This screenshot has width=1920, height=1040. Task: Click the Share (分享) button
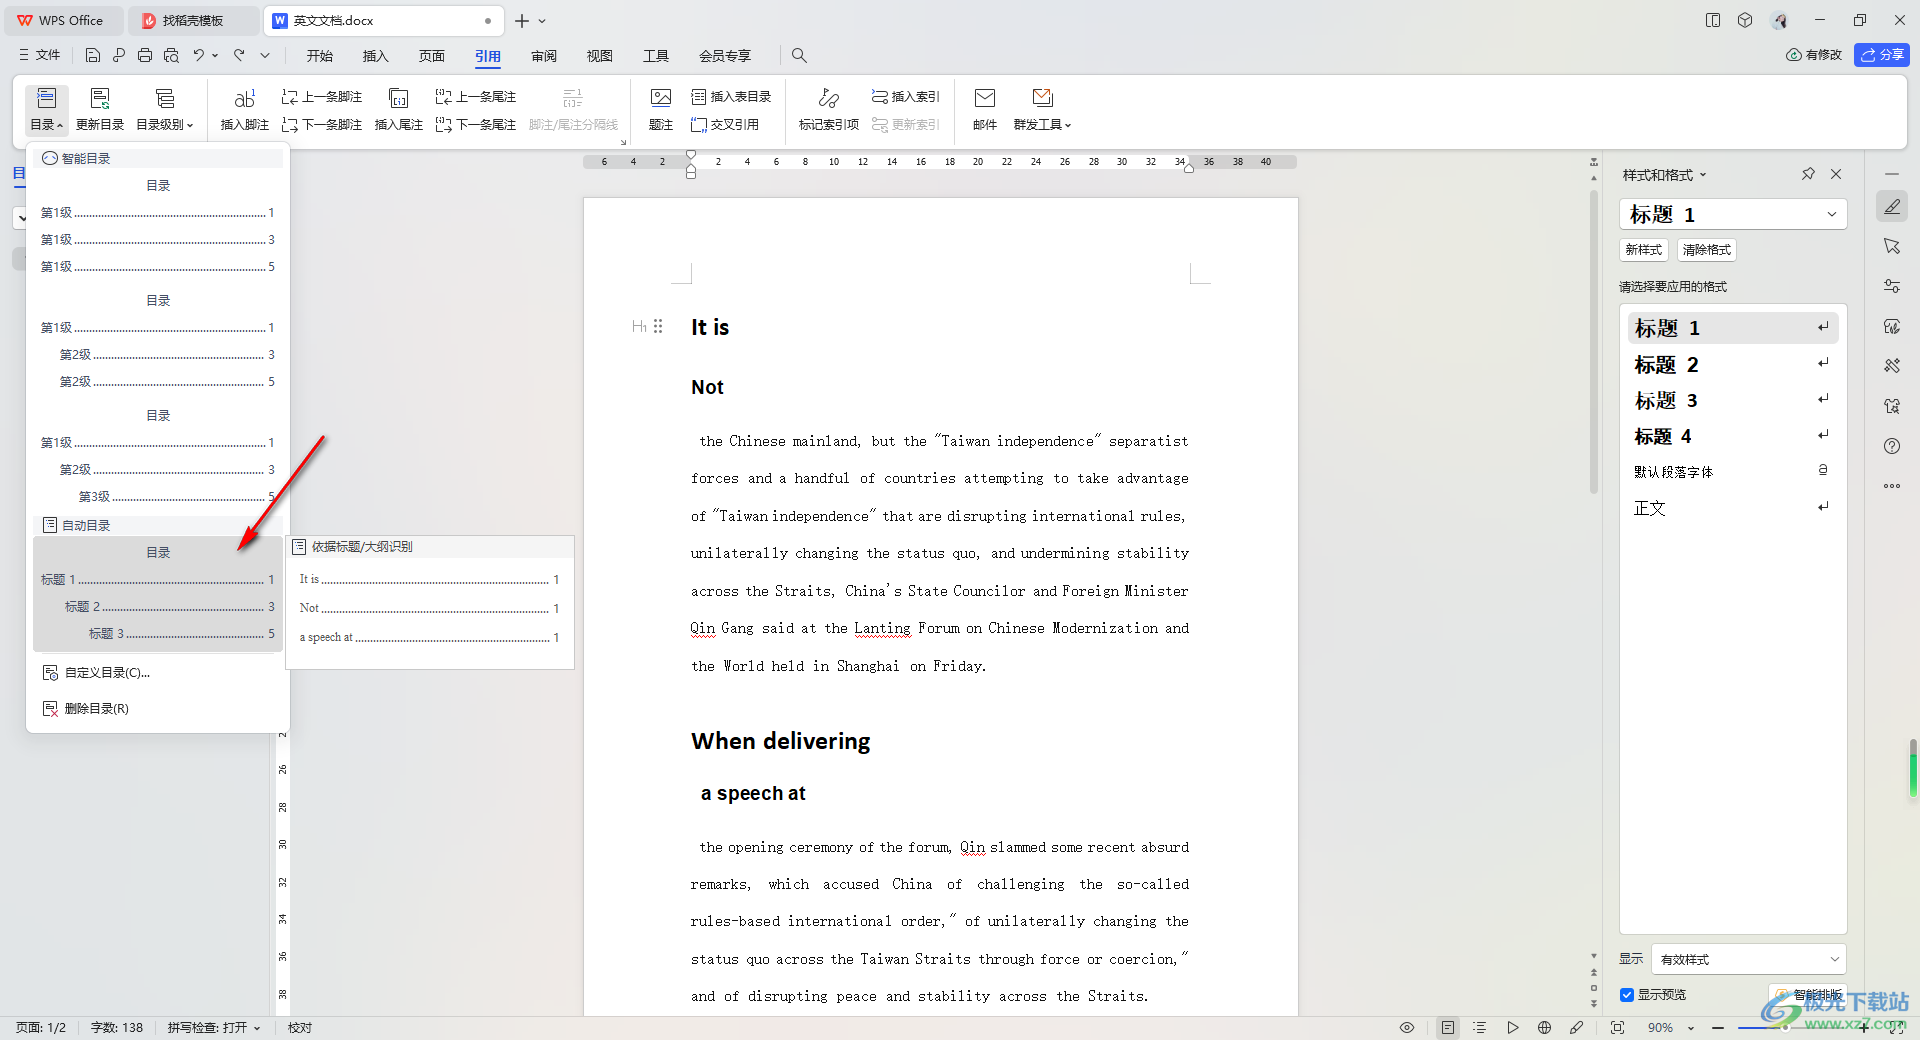click(x=1882, y=55)
